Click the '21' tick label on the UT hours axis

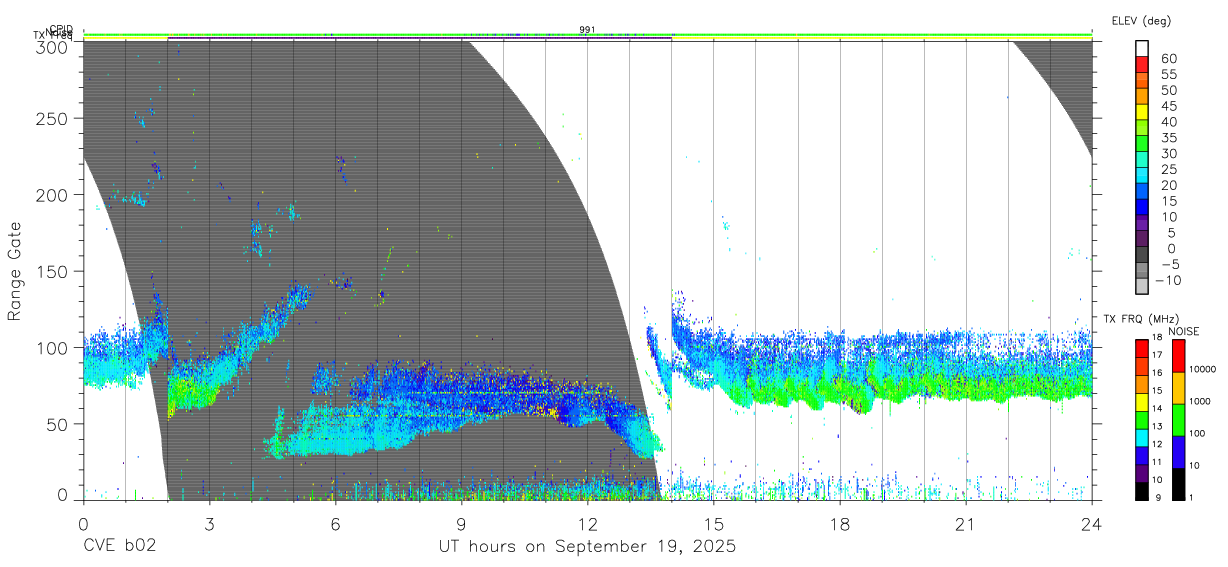pyautogui.click(x=965, y=524)
